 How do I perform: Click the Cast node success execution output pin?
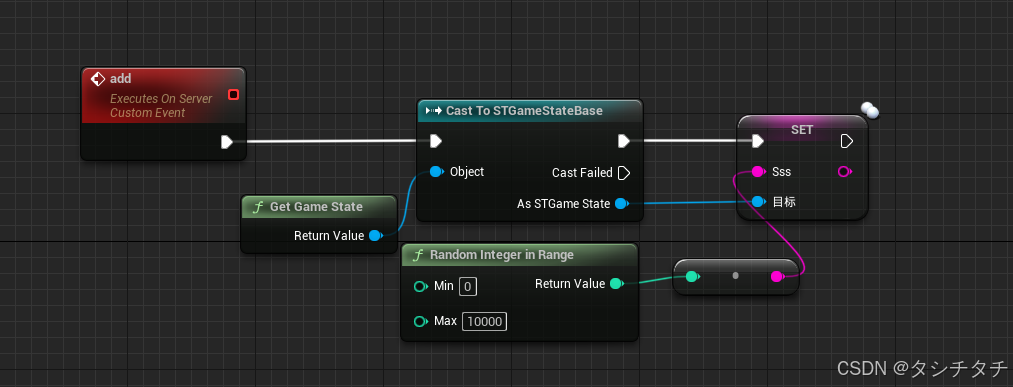(x=623, y=141)
